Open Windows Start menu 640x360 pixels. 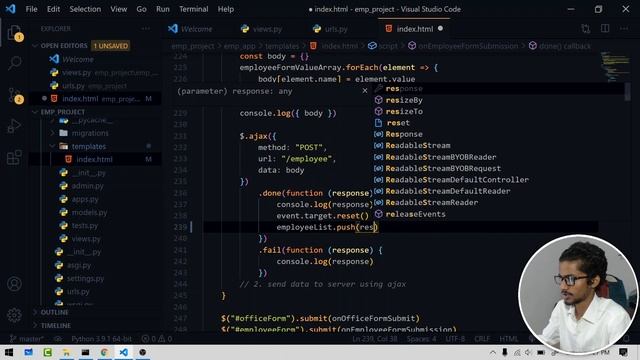[x=9, y=352]
